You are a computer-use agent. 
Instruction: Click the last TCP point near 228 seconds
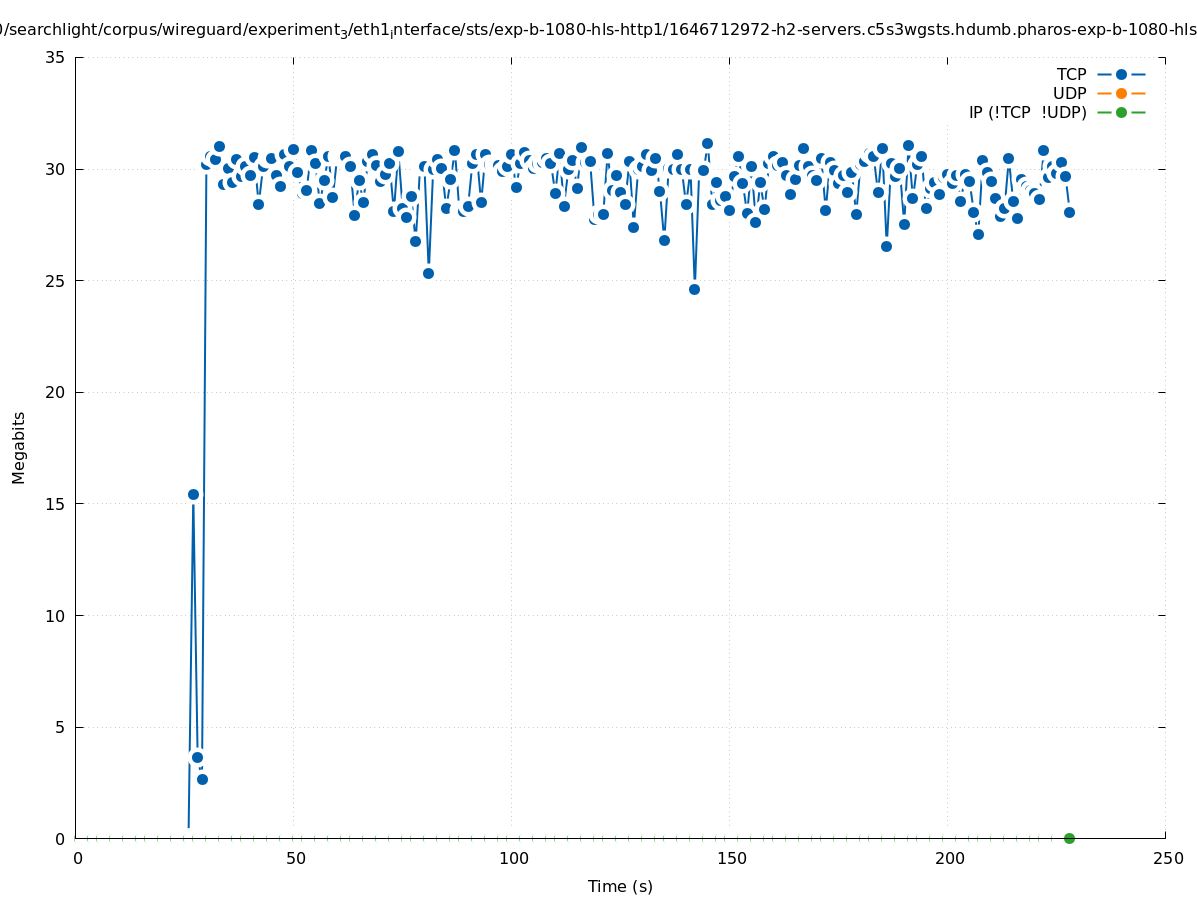(1069, 212)
